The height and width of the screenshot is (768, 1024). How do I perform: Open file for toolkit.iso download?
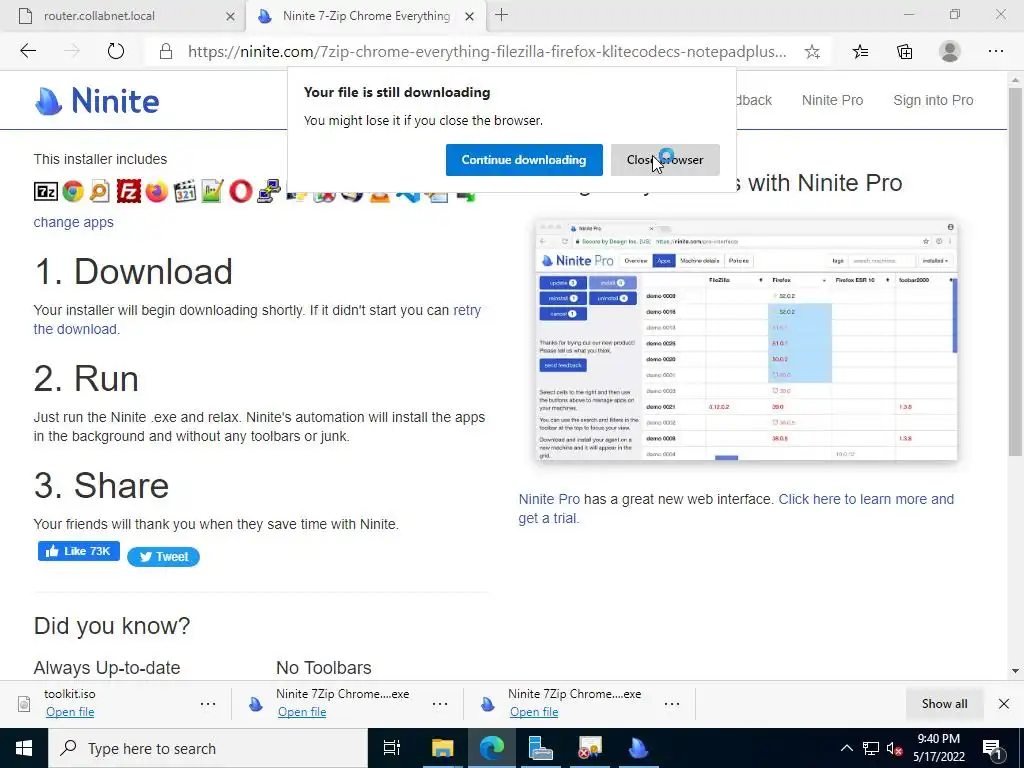70,712
